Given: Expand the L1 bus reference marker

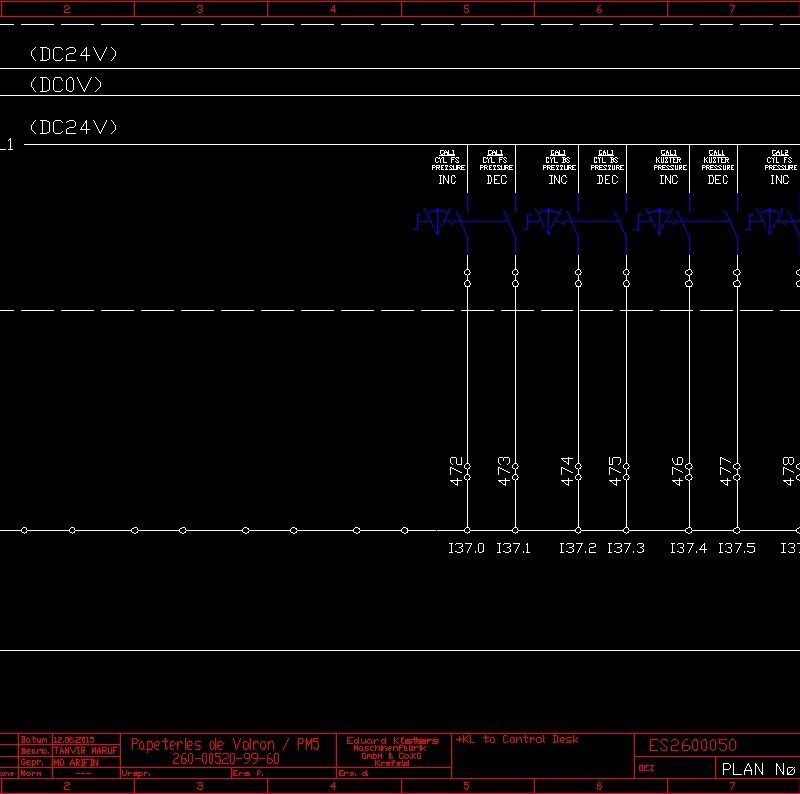Looking at the screenshot, I should tap(8, 145).
